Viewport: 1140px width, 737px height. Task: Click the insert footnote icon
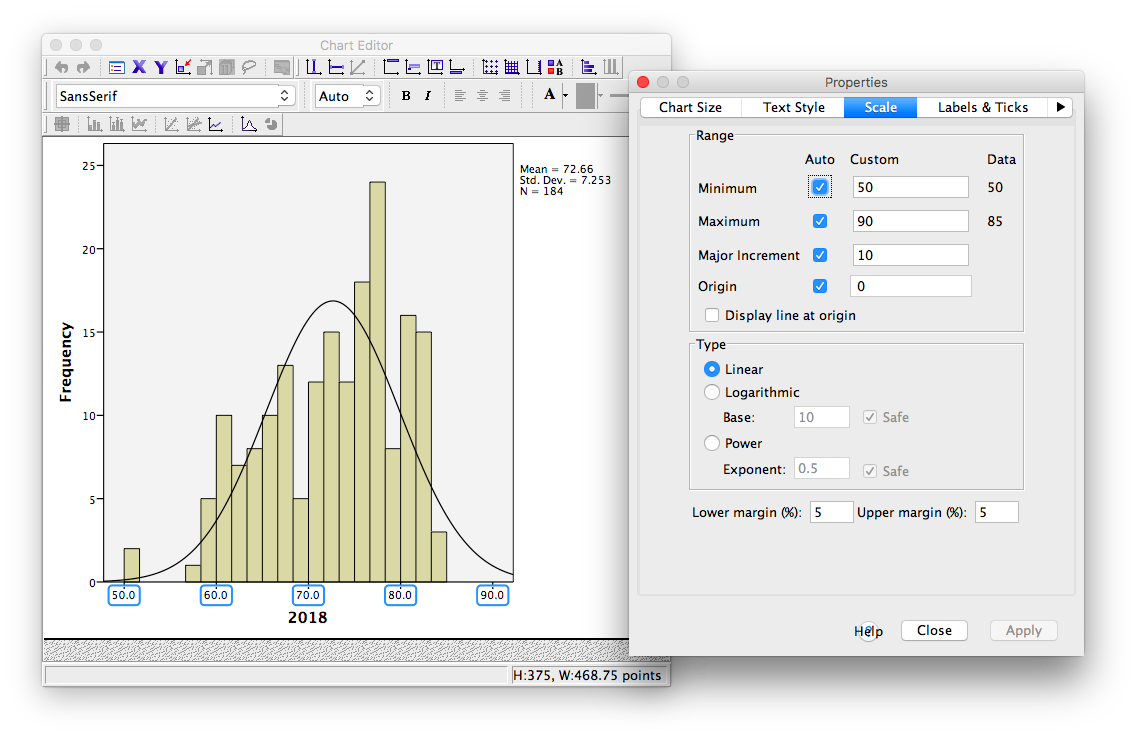click(457, 68)
